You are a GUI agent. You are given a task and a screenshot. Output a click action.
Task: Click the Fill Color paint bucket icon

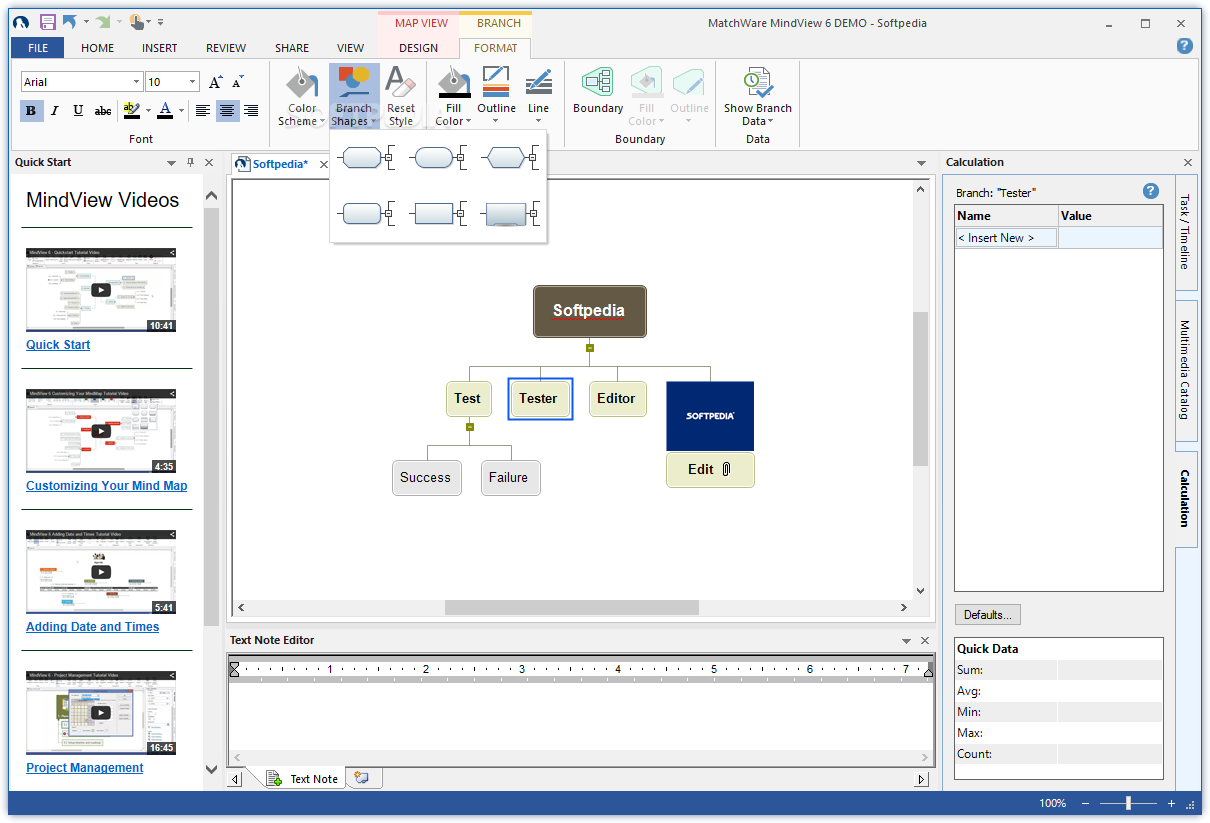click(x=453, y=82)
